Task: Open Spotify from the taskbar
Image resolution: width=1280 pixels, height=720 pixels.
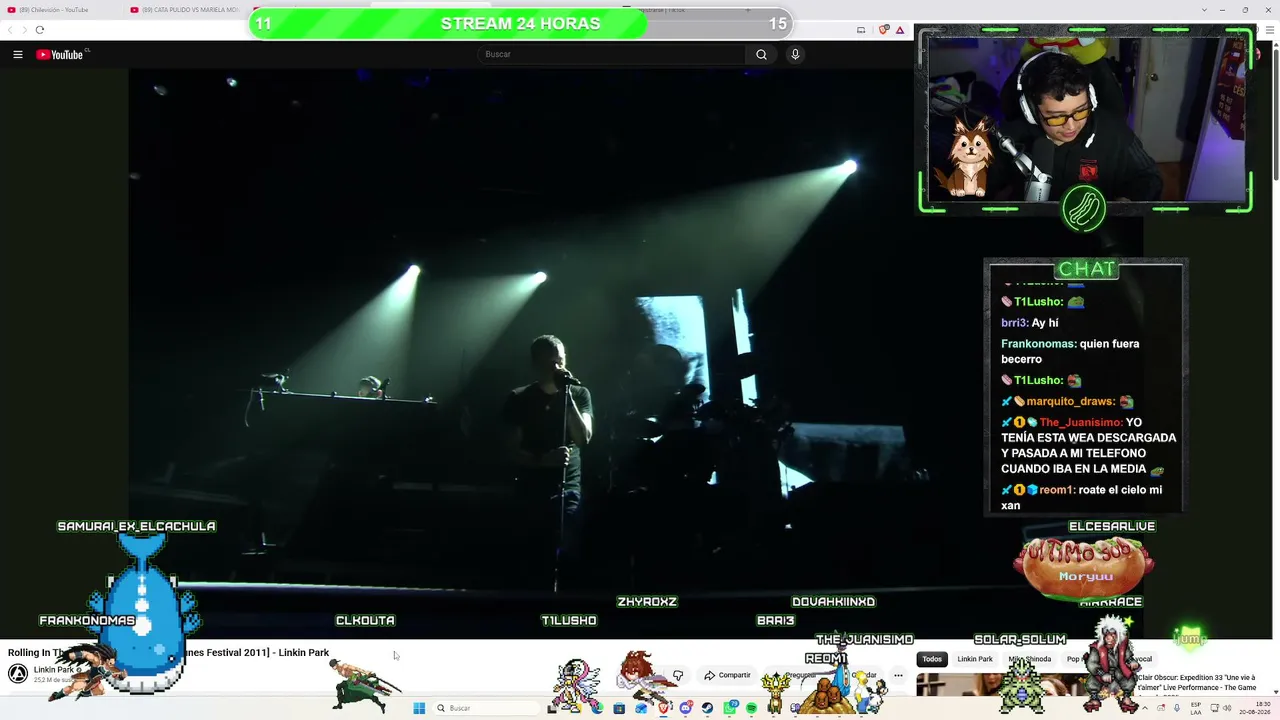Action: [751, 708]
